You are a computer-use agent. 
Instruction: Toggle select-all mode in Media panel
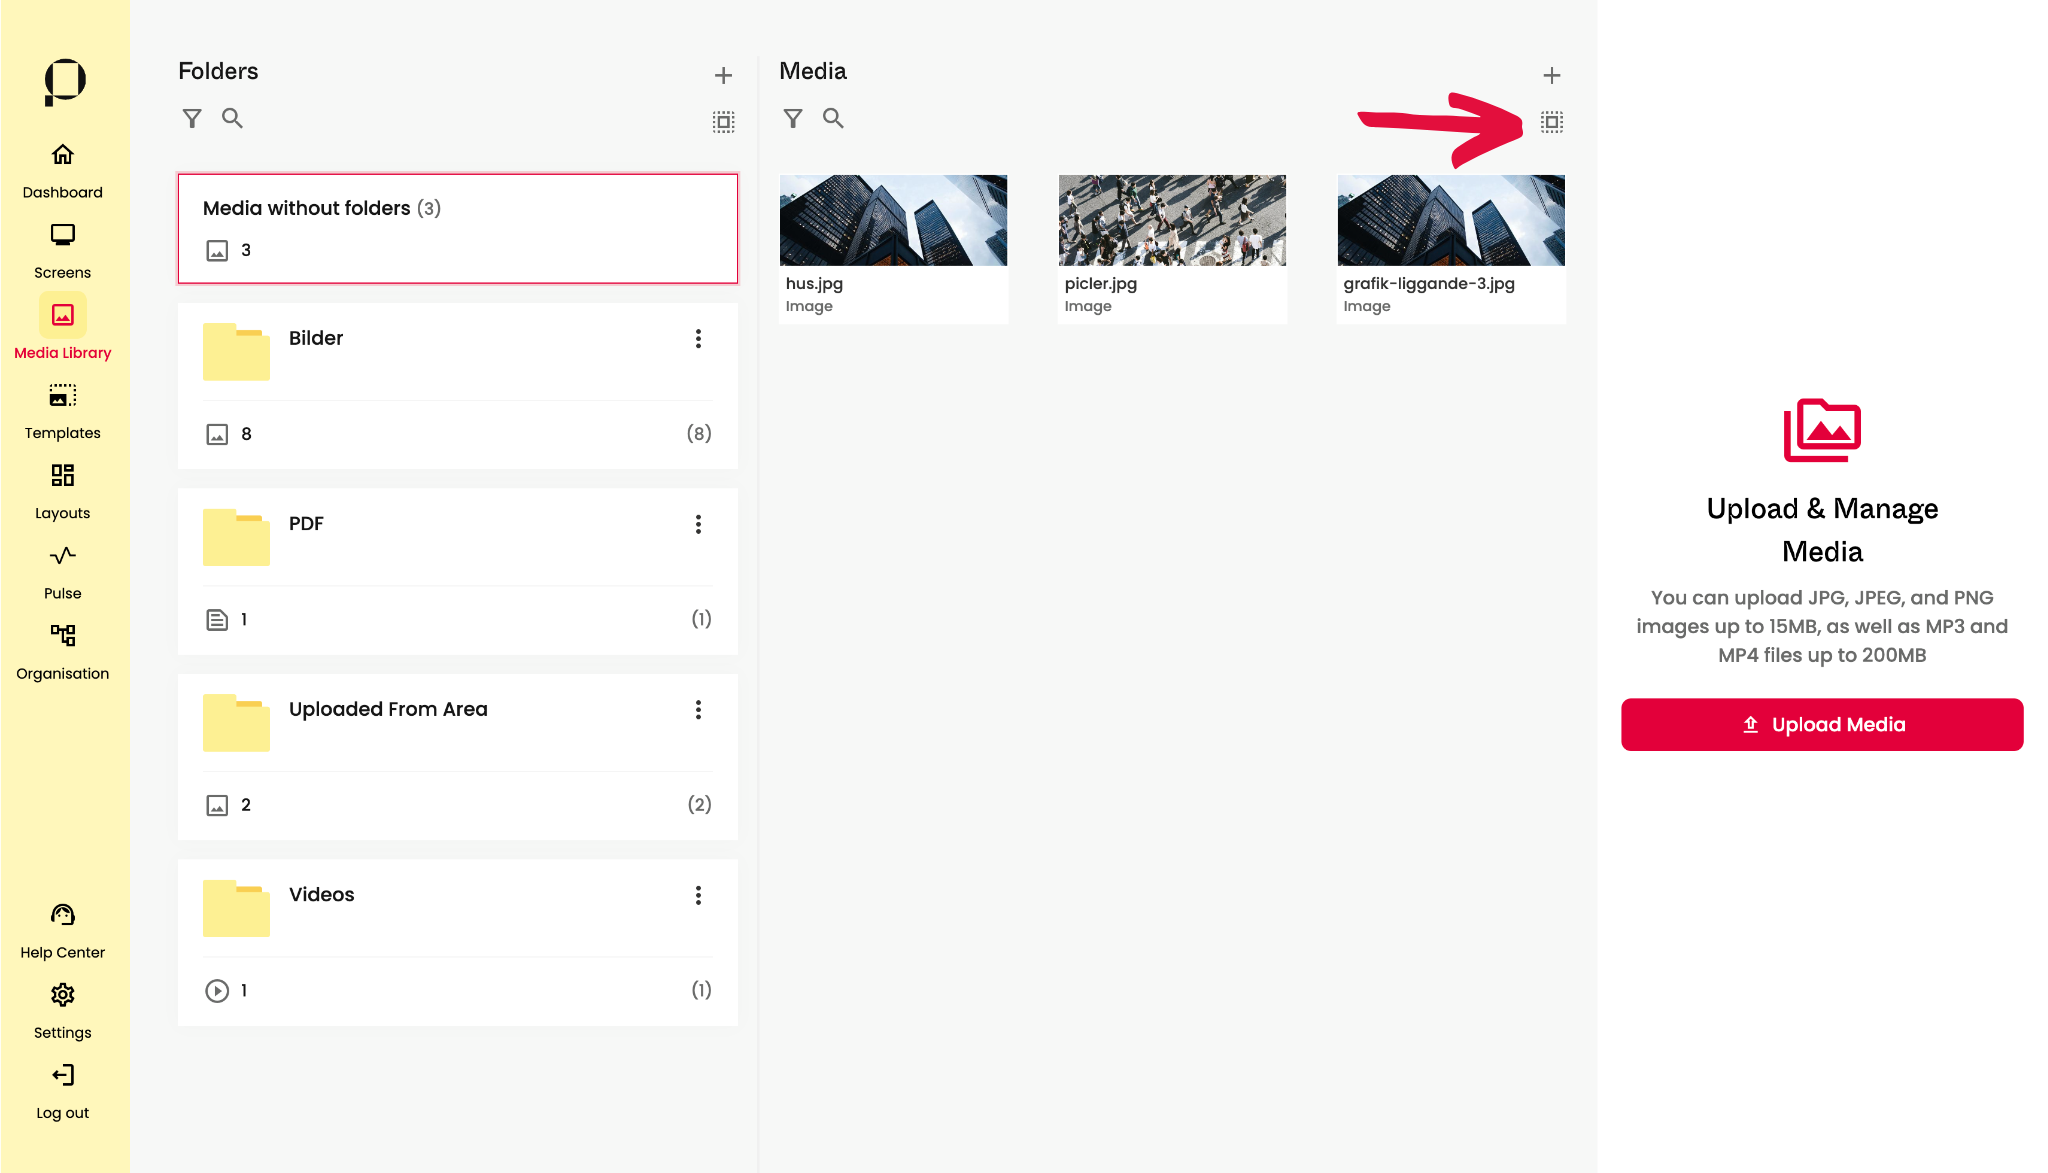pos(1551,122)
